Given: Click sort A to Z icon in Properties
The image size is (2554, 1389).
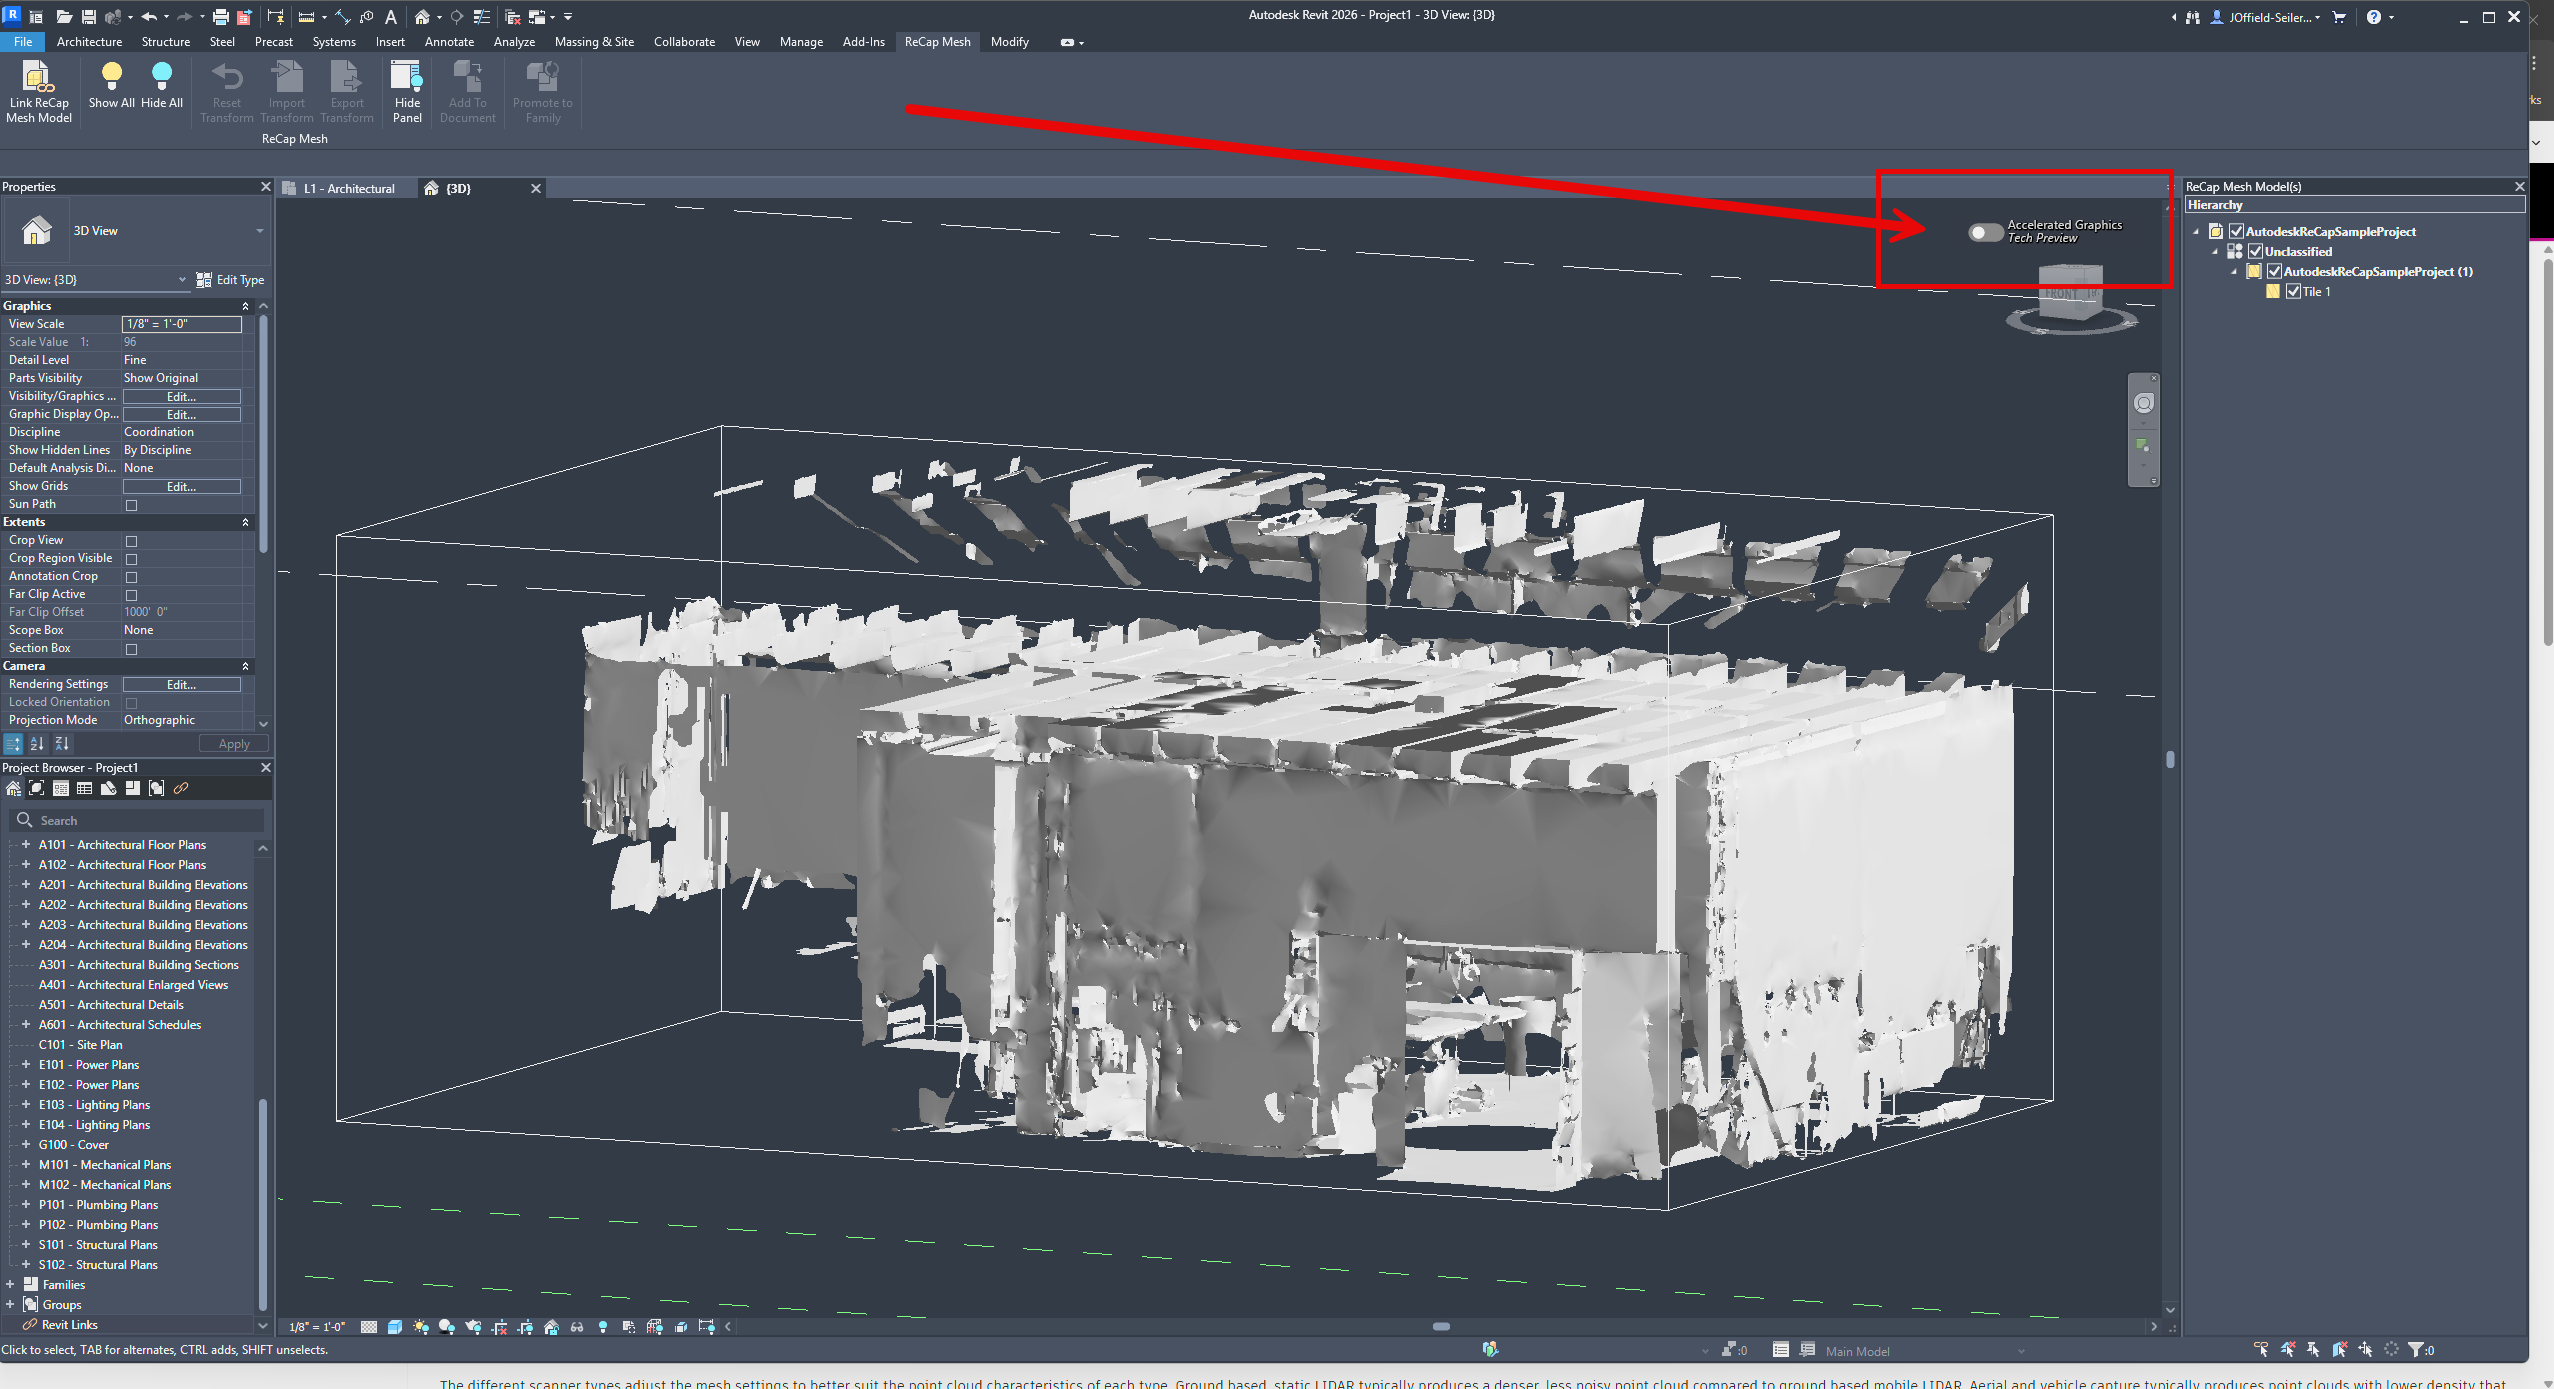Looking at the screenshot, I should tap(37, 744).
